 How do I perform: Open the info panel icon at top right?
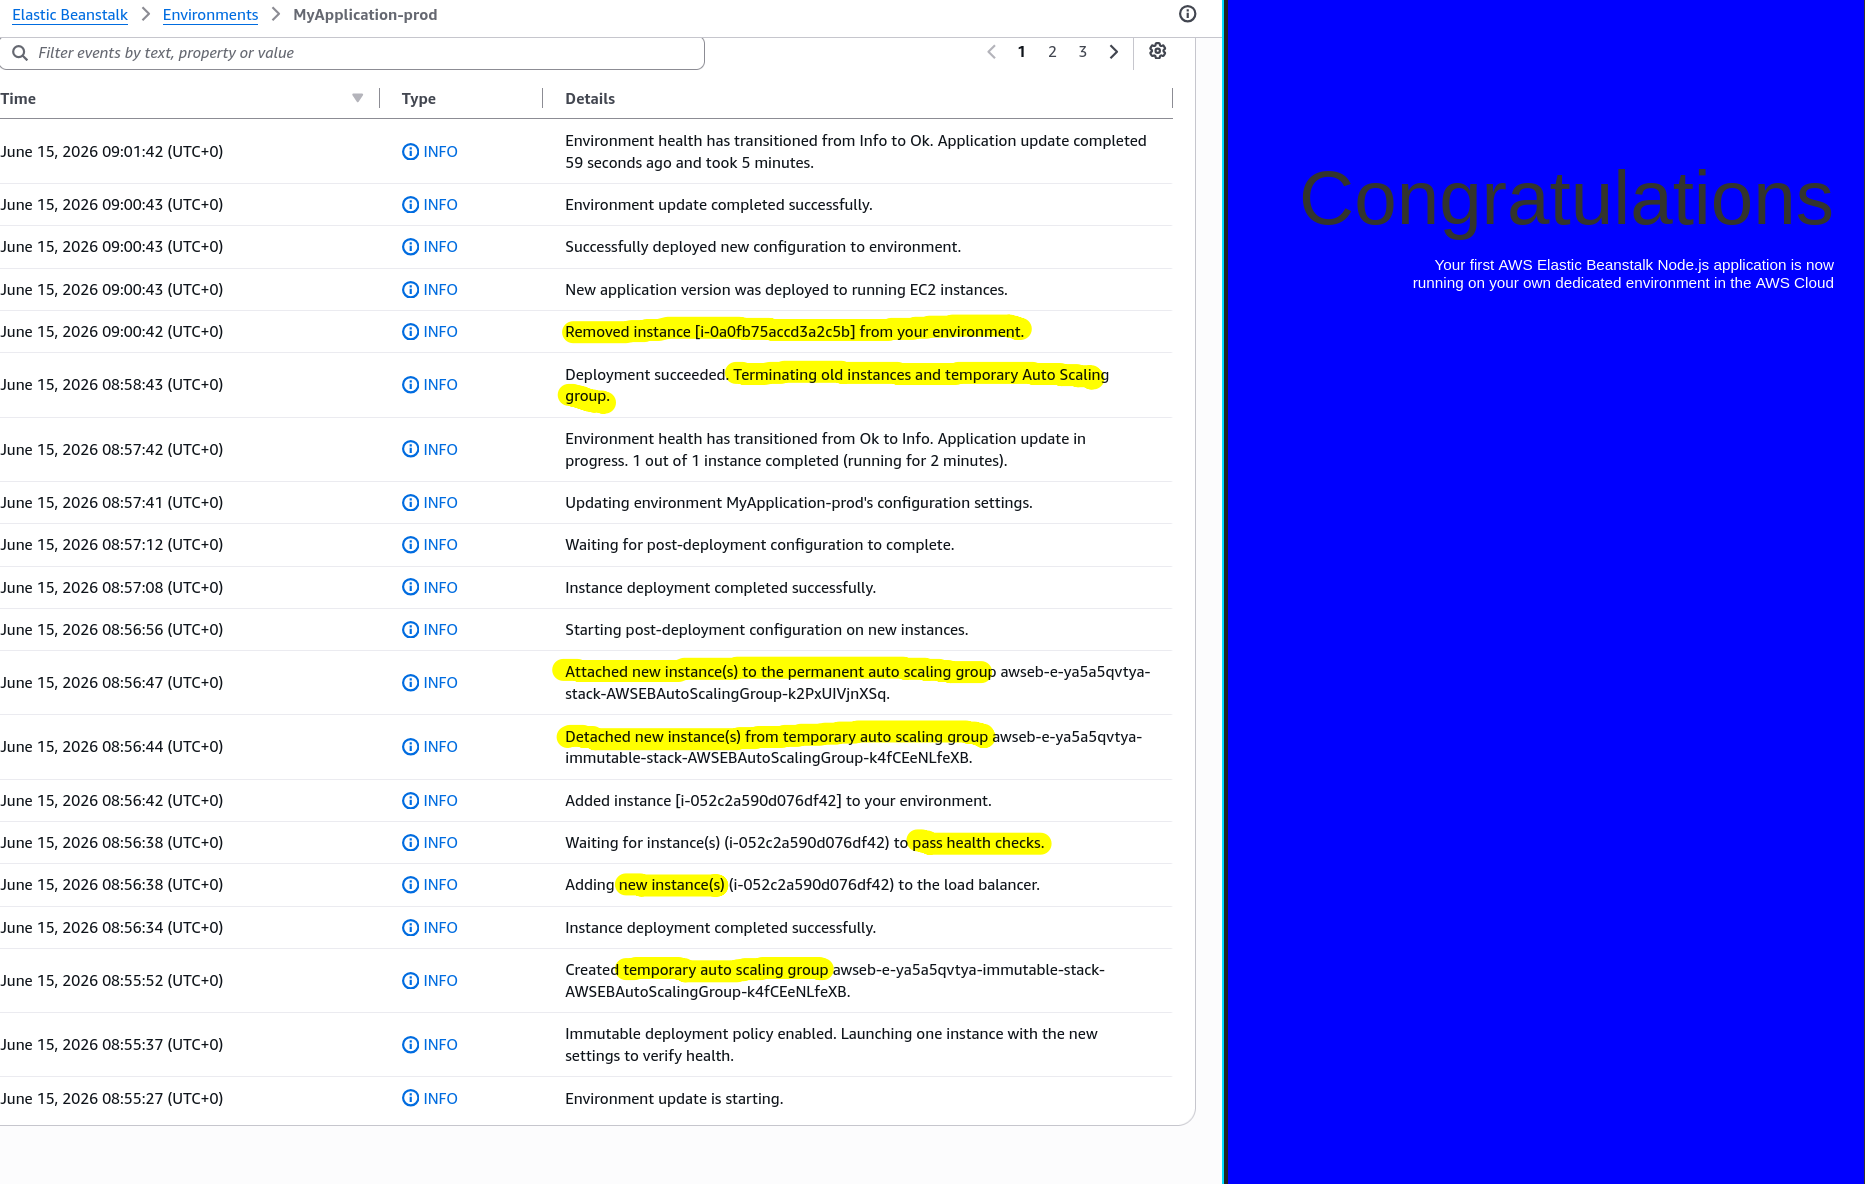coord(1187,14)
